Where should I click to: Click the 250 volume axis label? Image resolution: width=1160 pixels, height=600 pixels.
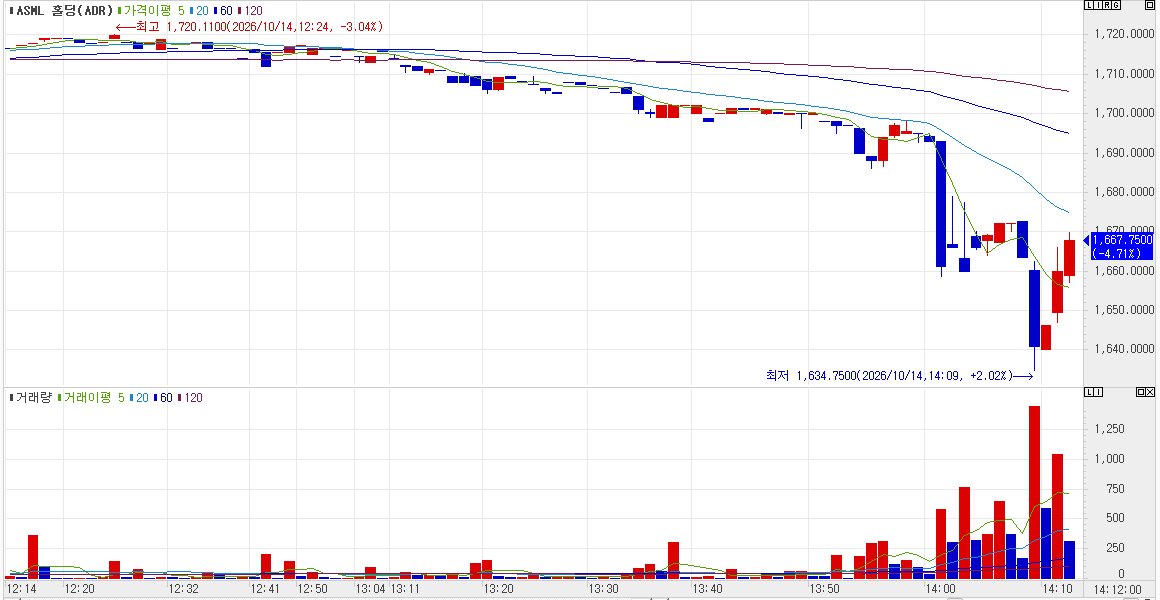tap(1116, 547)
